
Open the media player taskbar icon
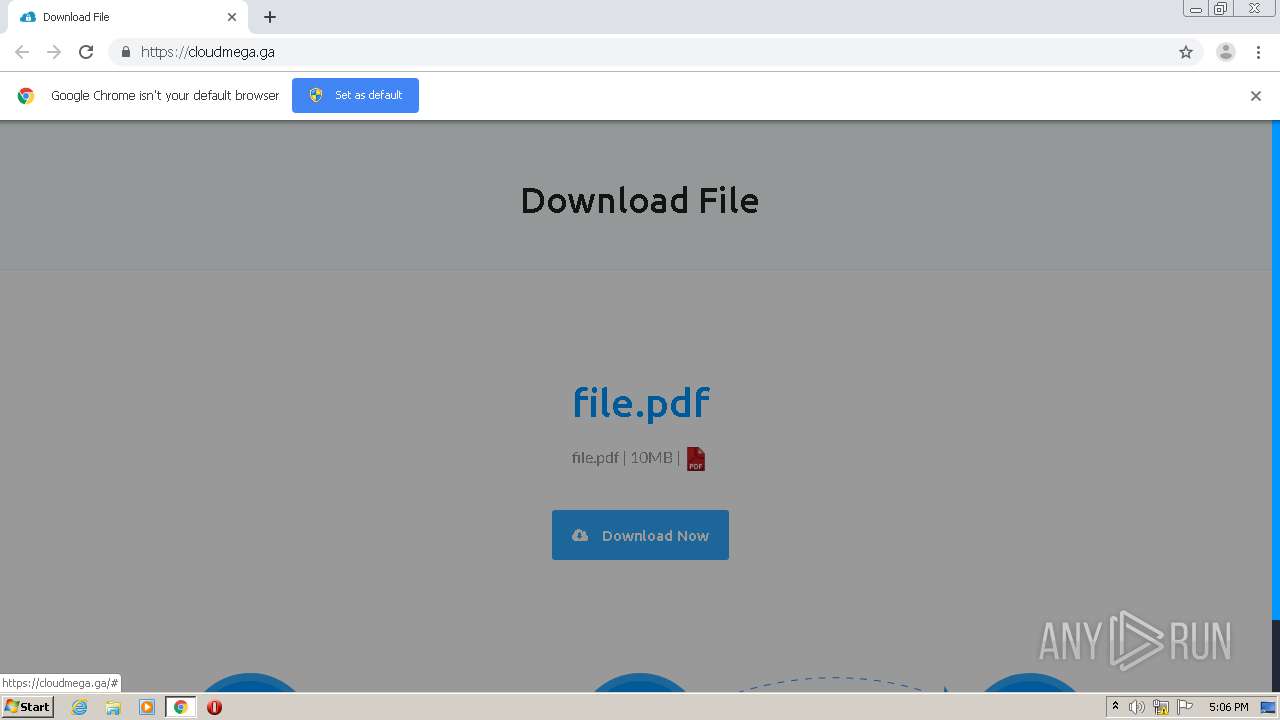coord(147,707)
